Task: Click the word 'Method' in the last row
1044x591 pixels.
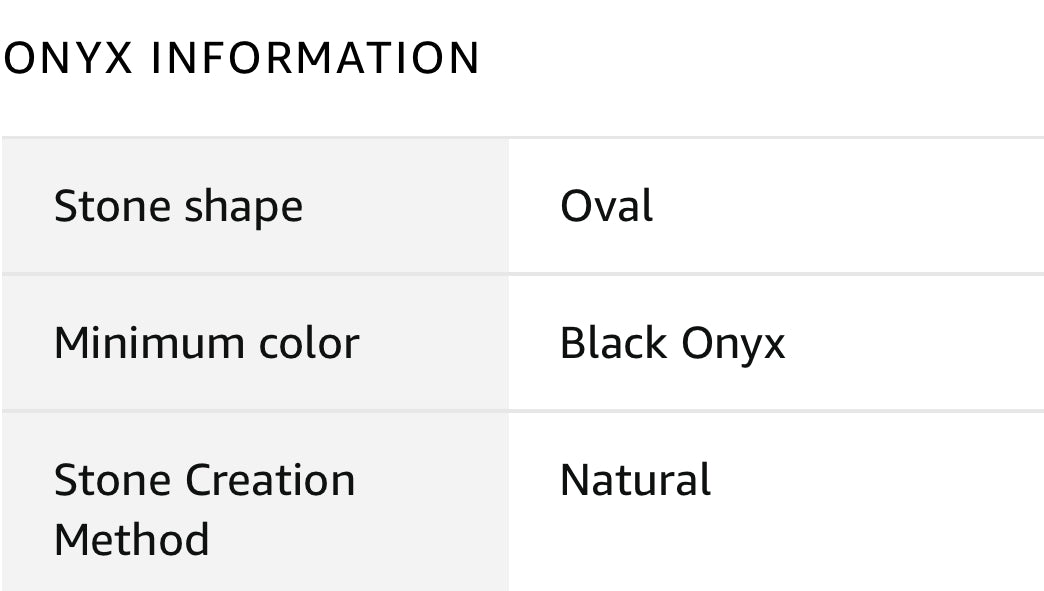Action: pos(132,539)
